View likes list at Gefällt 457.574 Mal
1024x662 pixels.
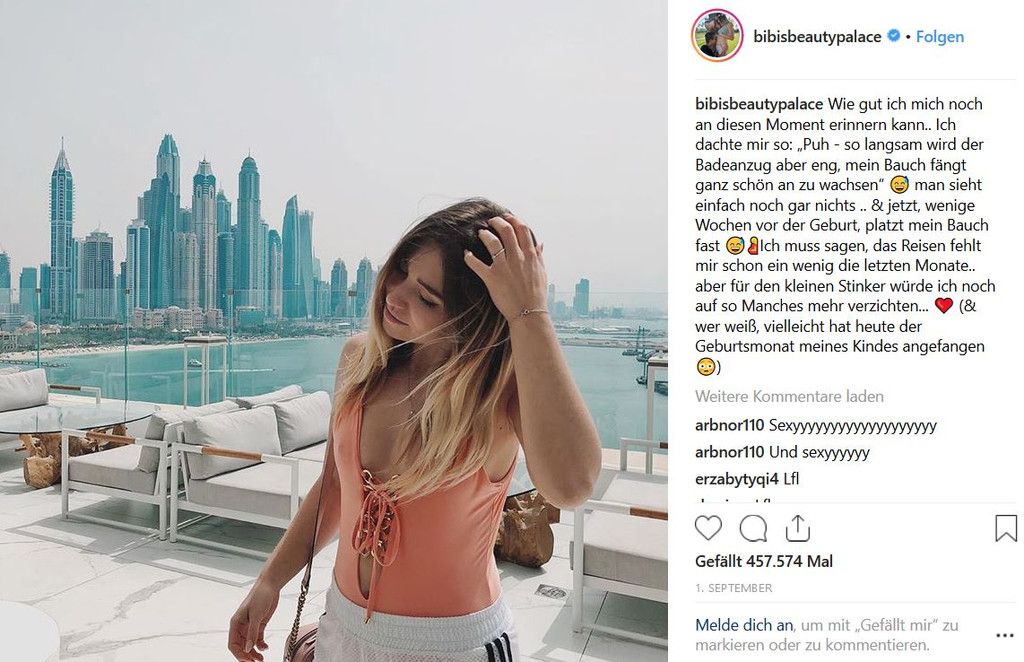click(763, 561)
